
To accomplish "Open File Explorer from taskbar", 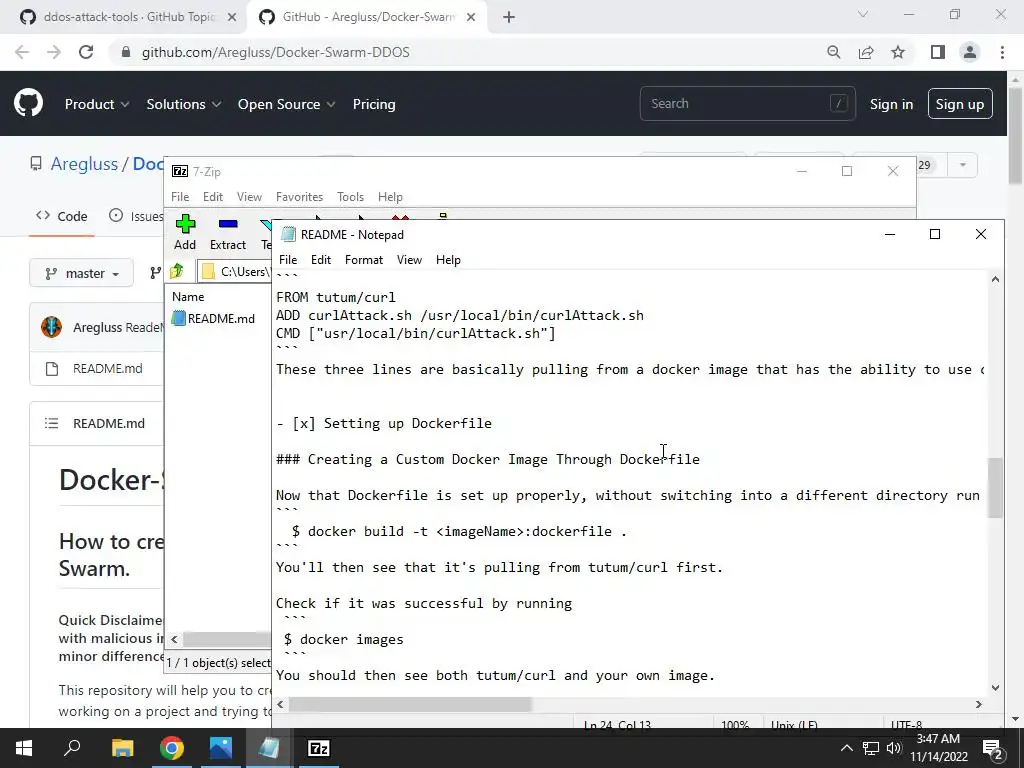I will [x=122, y=748].
